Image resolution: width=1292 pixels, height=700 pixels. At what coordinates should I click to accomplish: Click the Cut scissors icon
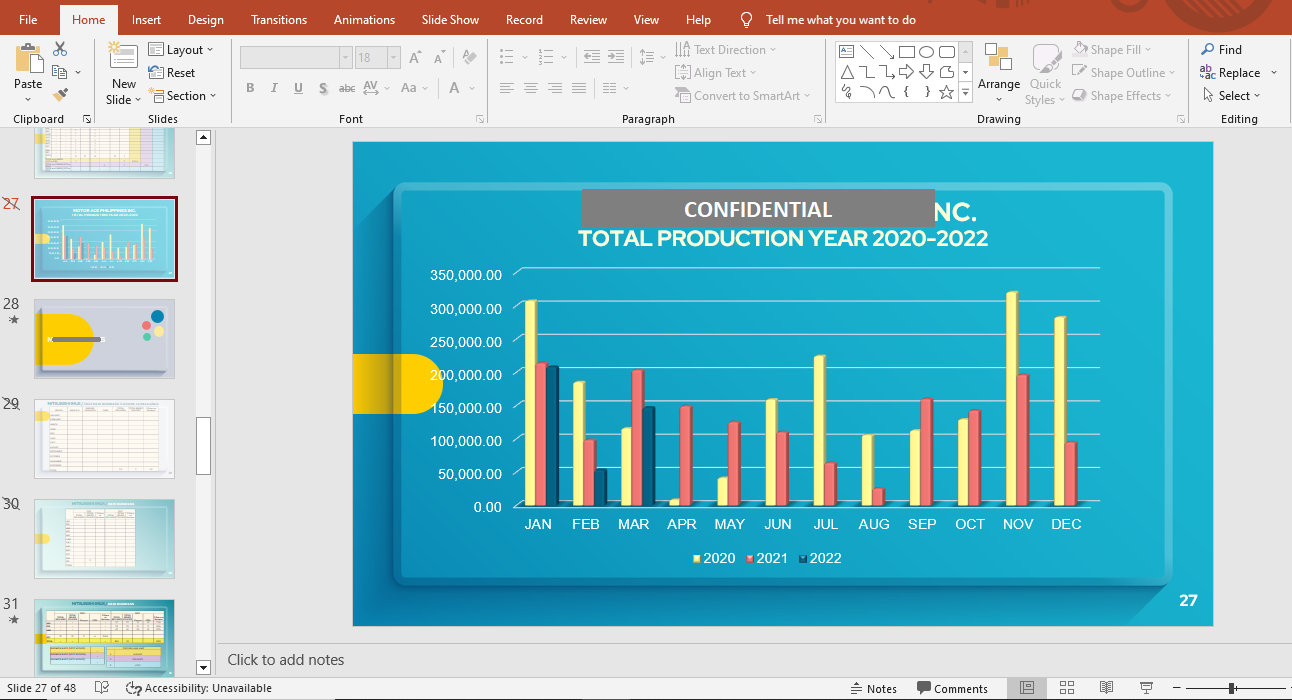coord(60,49)
